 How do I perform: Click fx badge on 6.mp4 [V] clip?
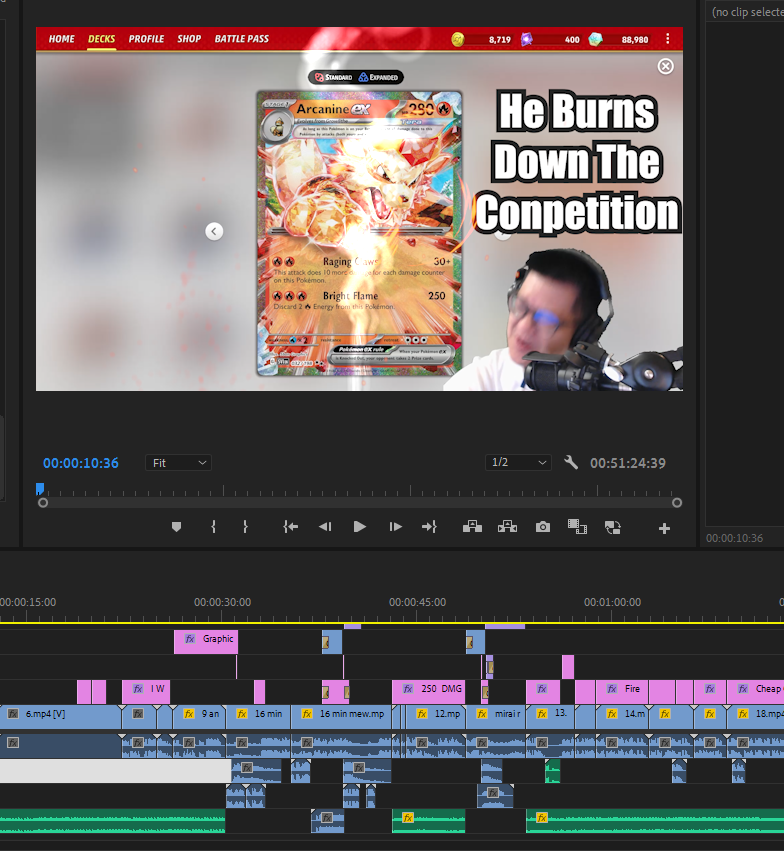point(14,714)
